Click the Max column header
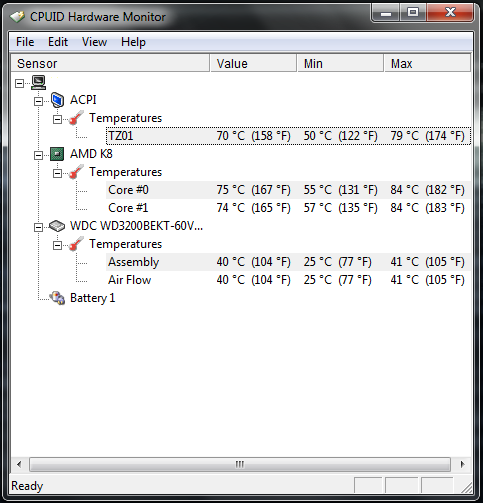 pos(428,63)
